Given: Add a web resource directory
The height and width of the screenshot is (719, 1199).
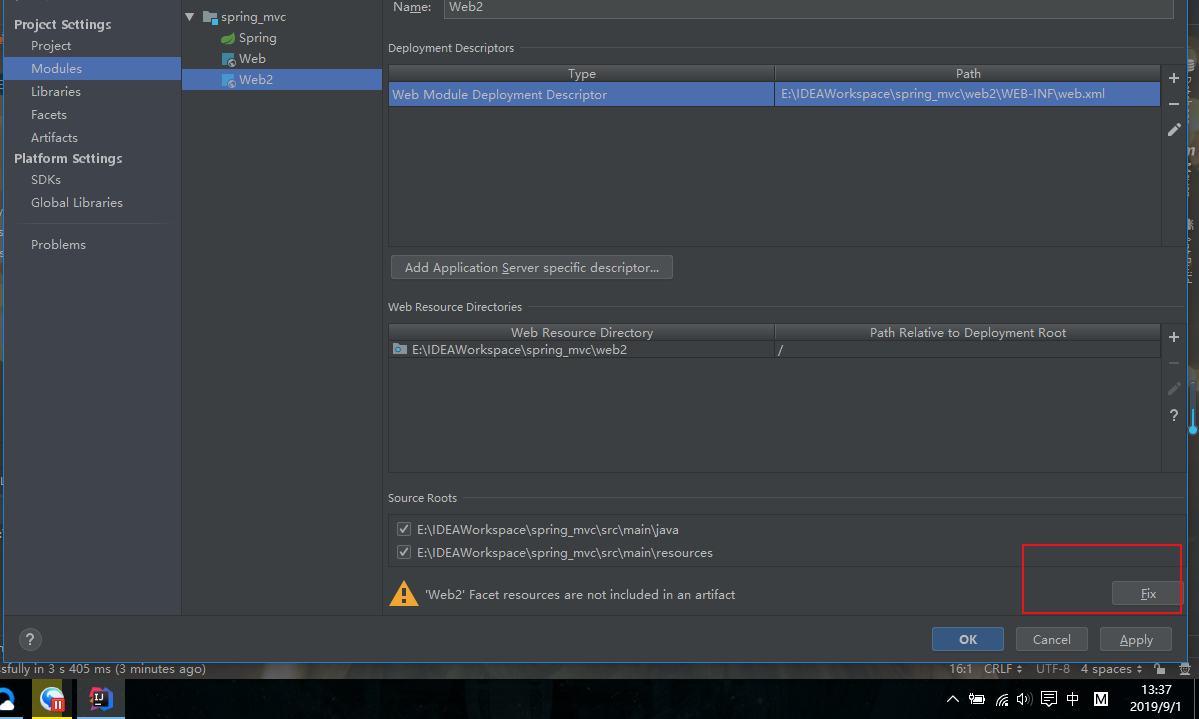Looking at the screenshot, I should click(1174, 337).
